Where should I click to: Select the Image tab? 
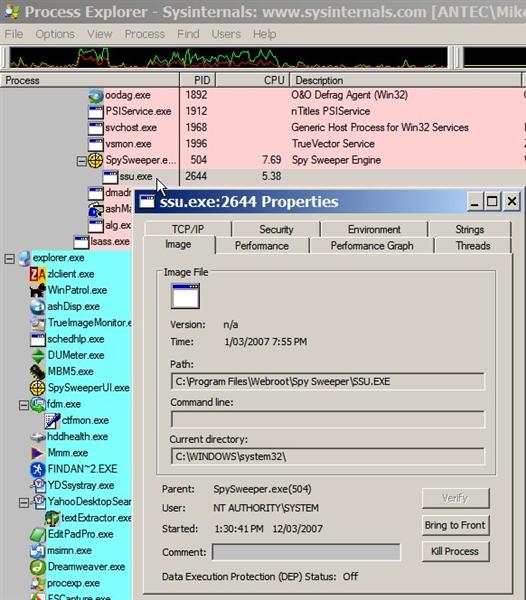click(x=178, y=244)
